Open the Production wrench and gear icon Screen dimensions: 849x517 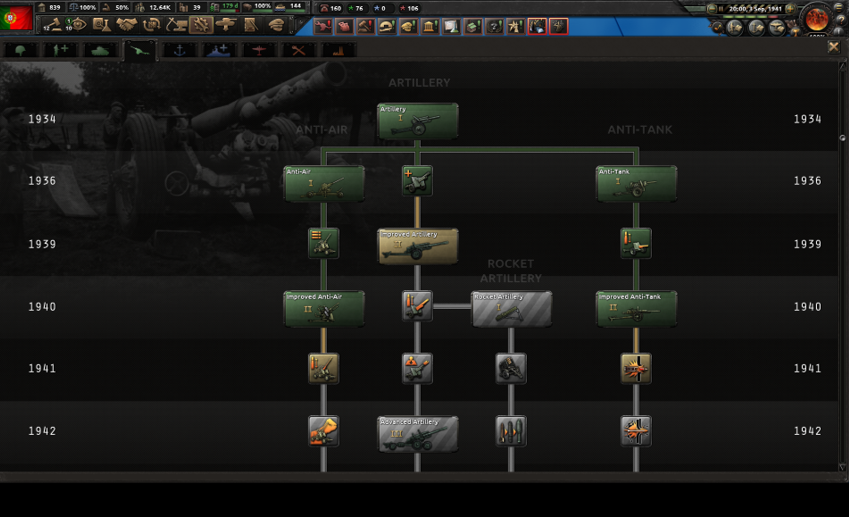201,25
